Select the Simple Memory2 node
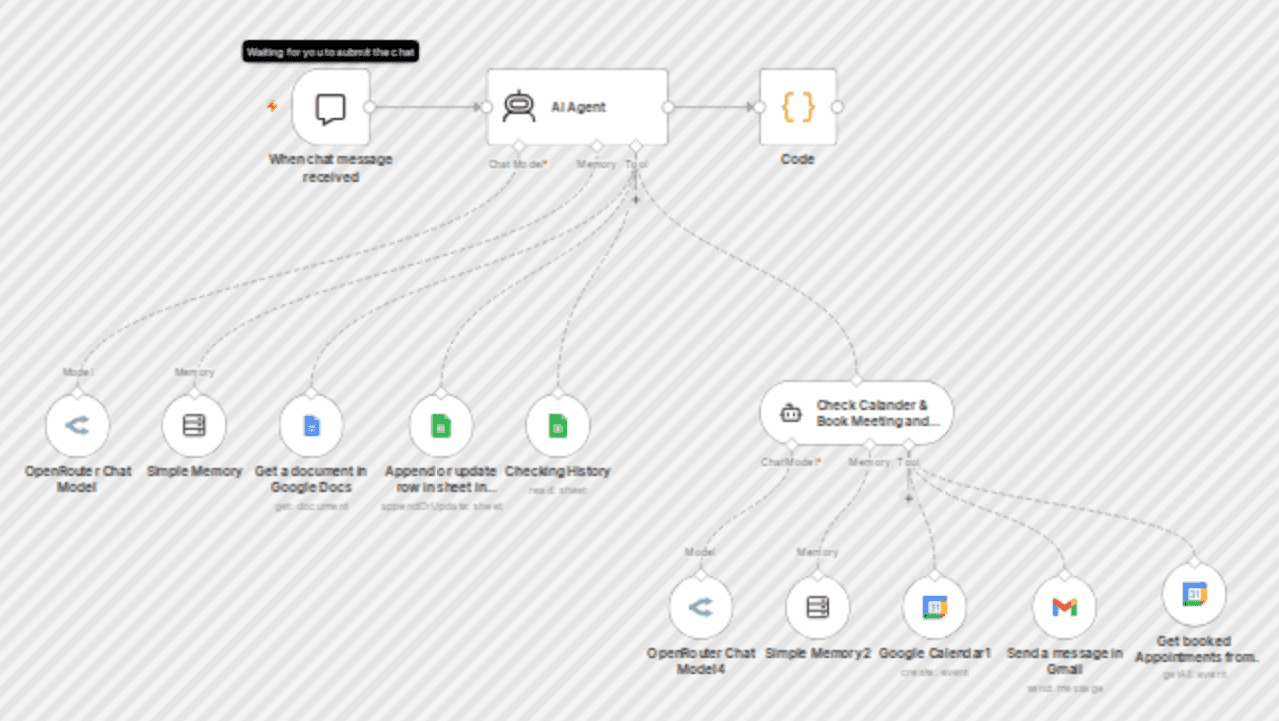Screen dimensions: 1279x721 (x=817, y=607)
